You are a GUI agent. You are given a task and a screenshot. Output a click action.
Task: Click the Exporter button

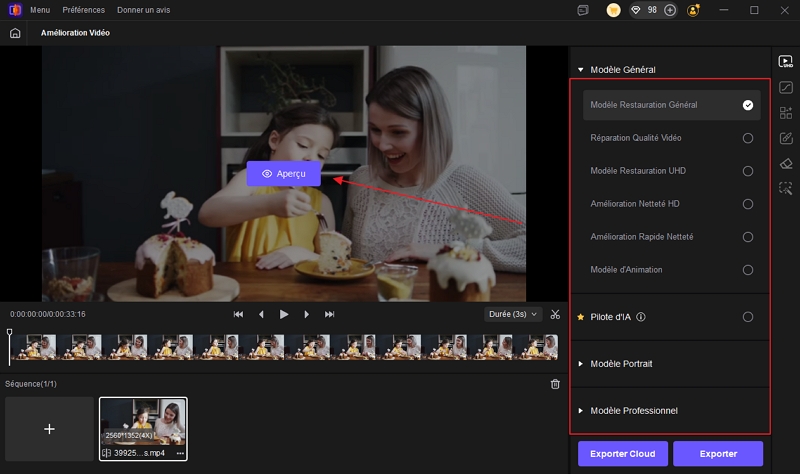point(718,453)
